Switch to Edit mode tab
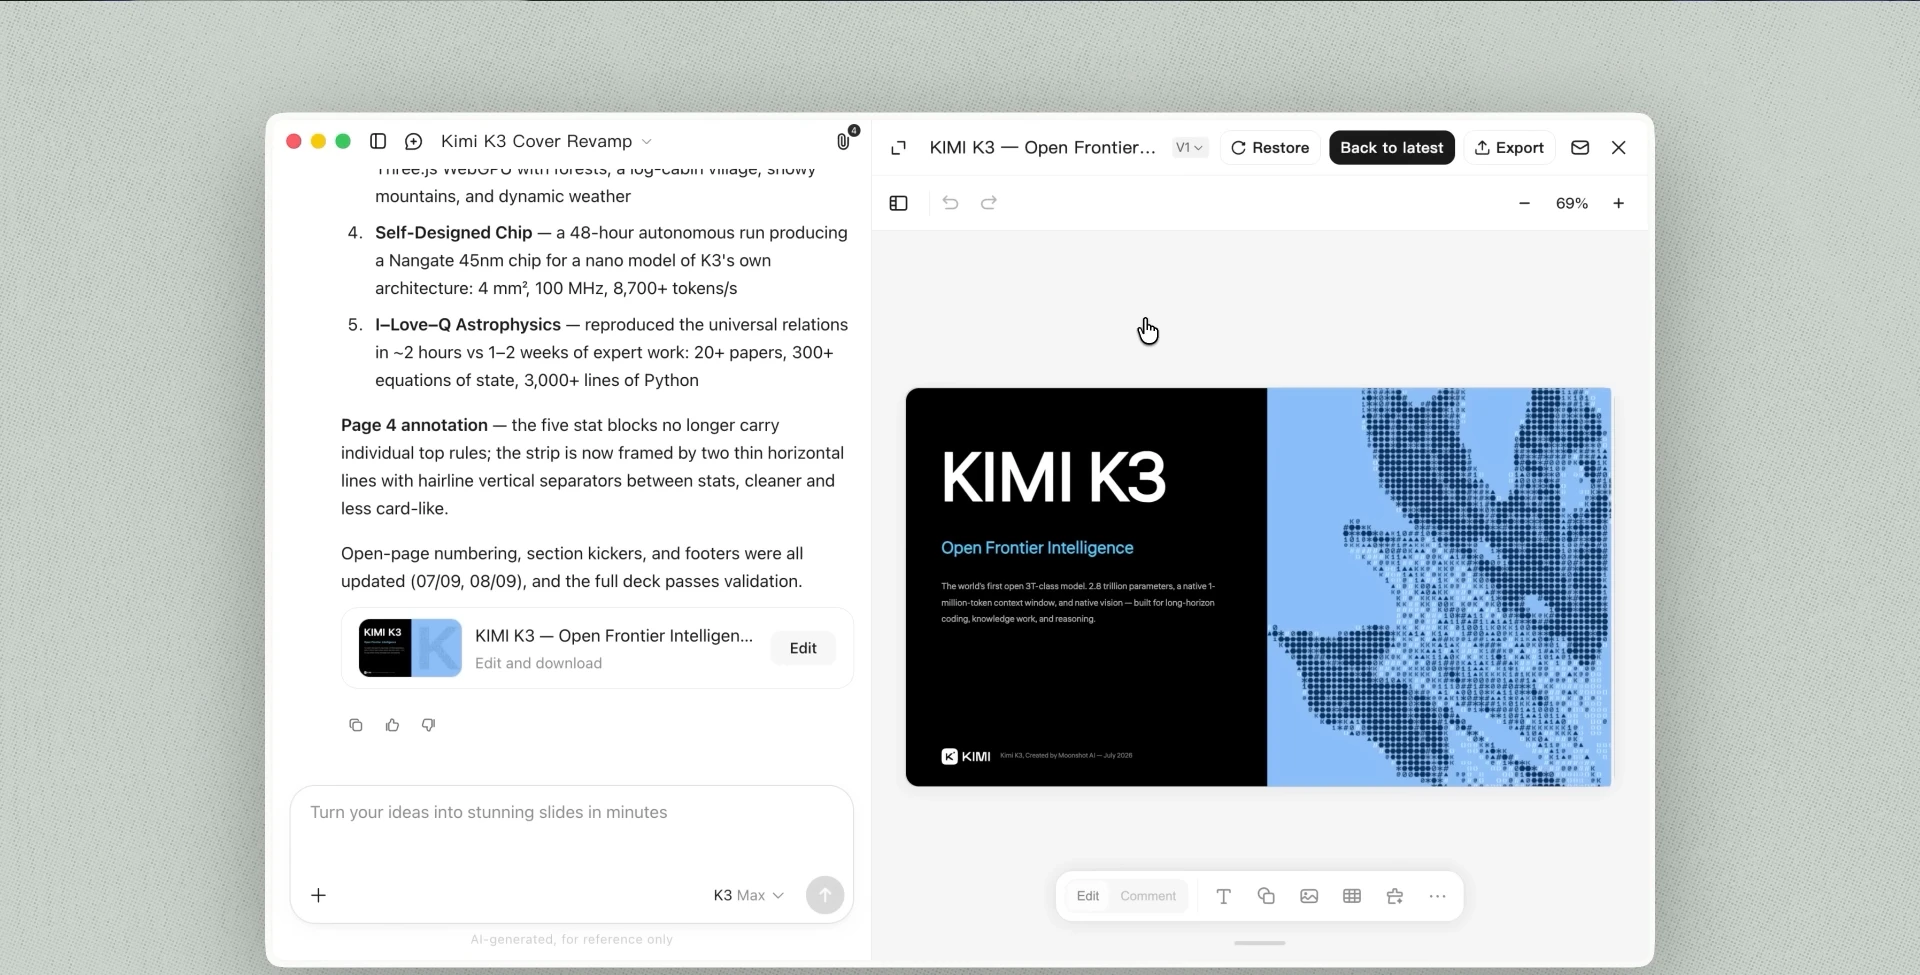 coord(1088,896)
